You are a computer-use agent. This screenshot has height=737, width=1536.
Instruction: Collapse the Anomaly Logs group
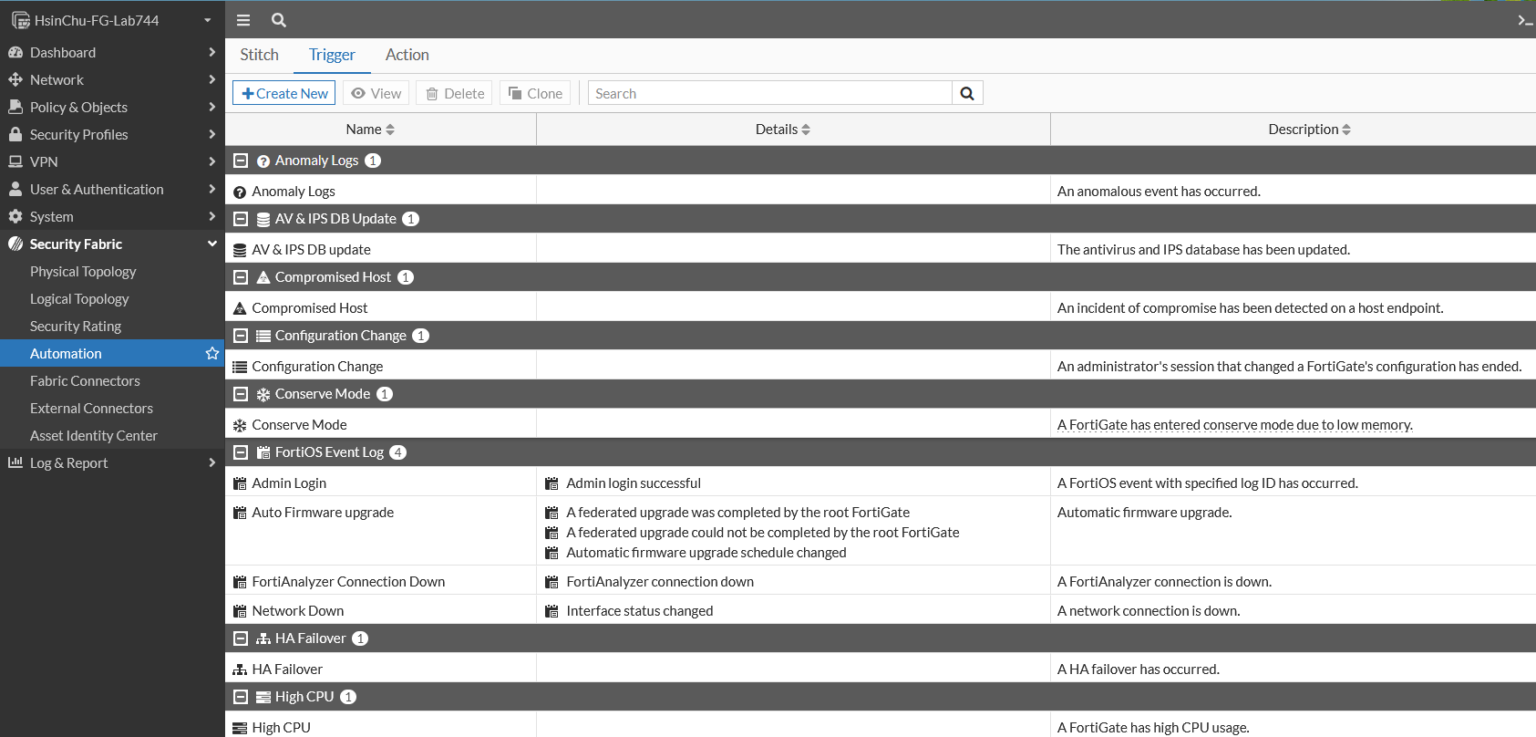click(x=240, y=161)
